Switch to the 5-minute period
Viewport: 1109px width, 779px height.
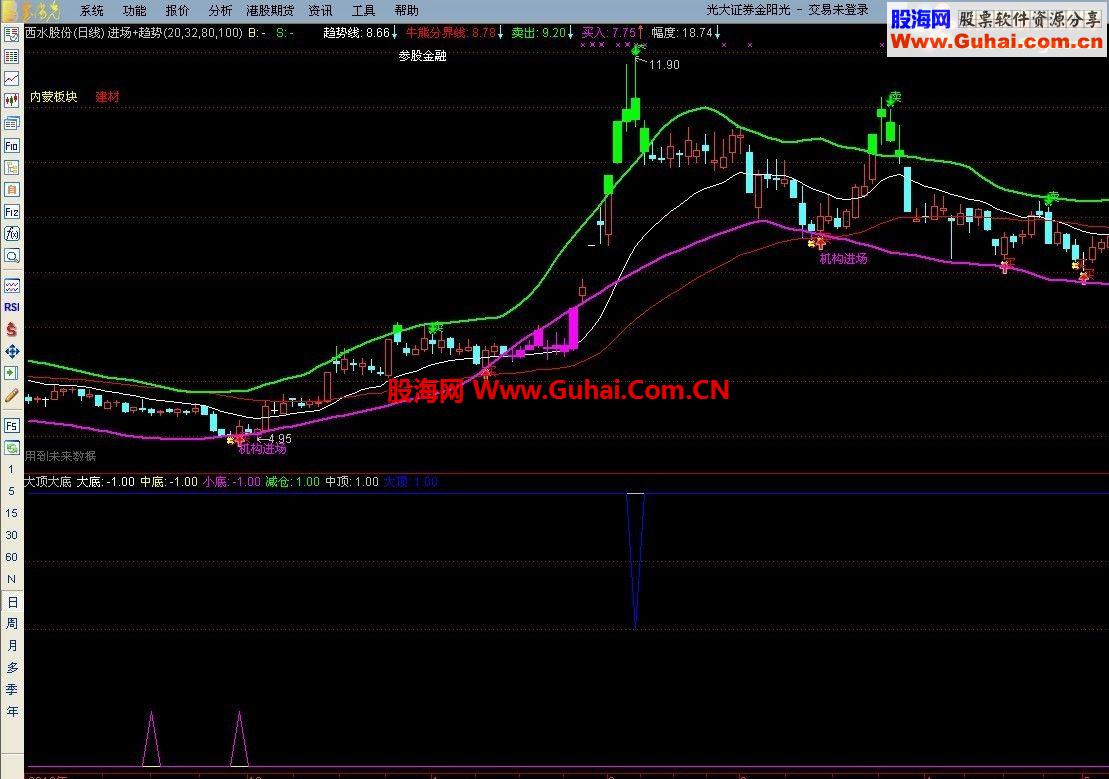click(11, 491)
